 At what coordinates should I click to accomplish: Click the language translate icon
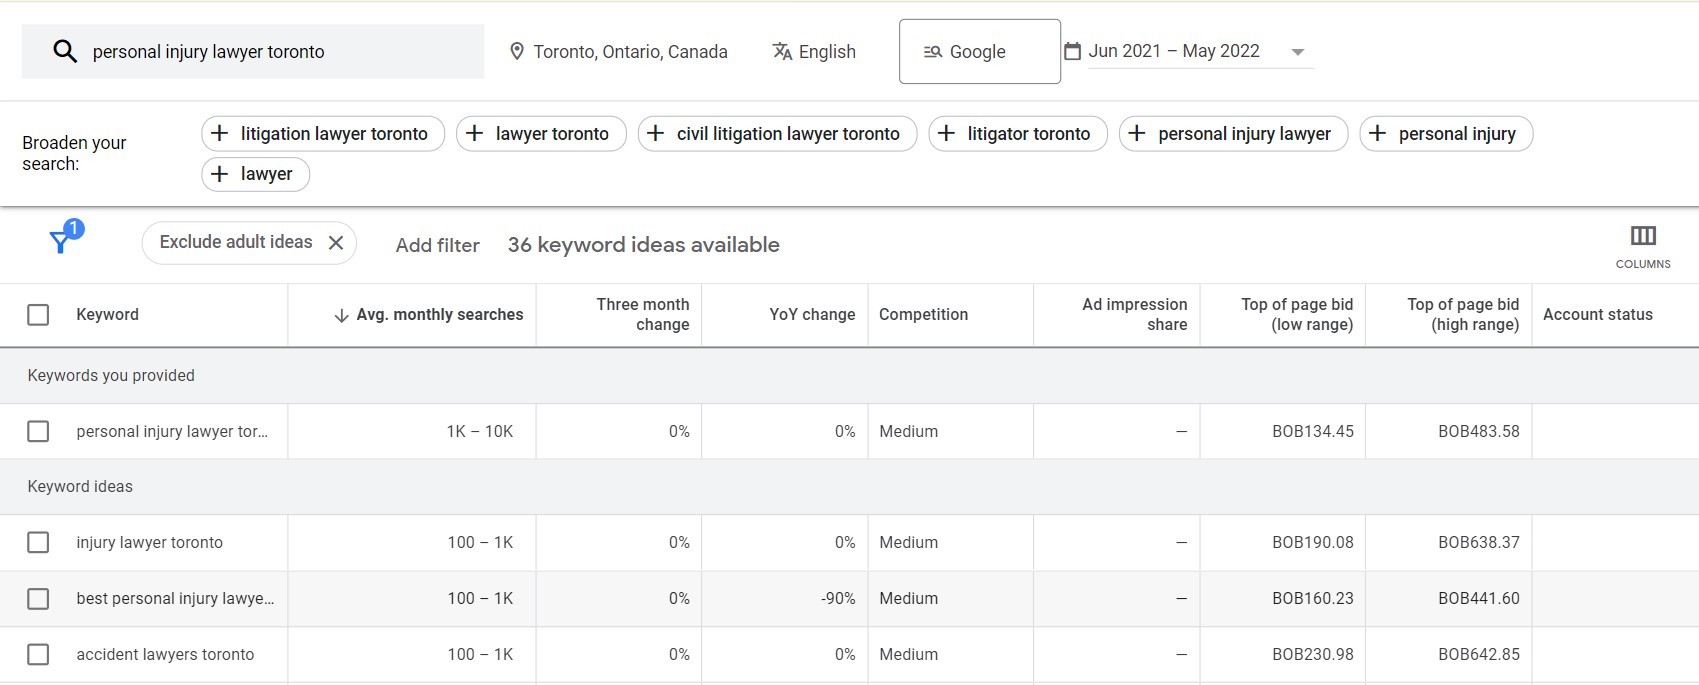point(782,52)
